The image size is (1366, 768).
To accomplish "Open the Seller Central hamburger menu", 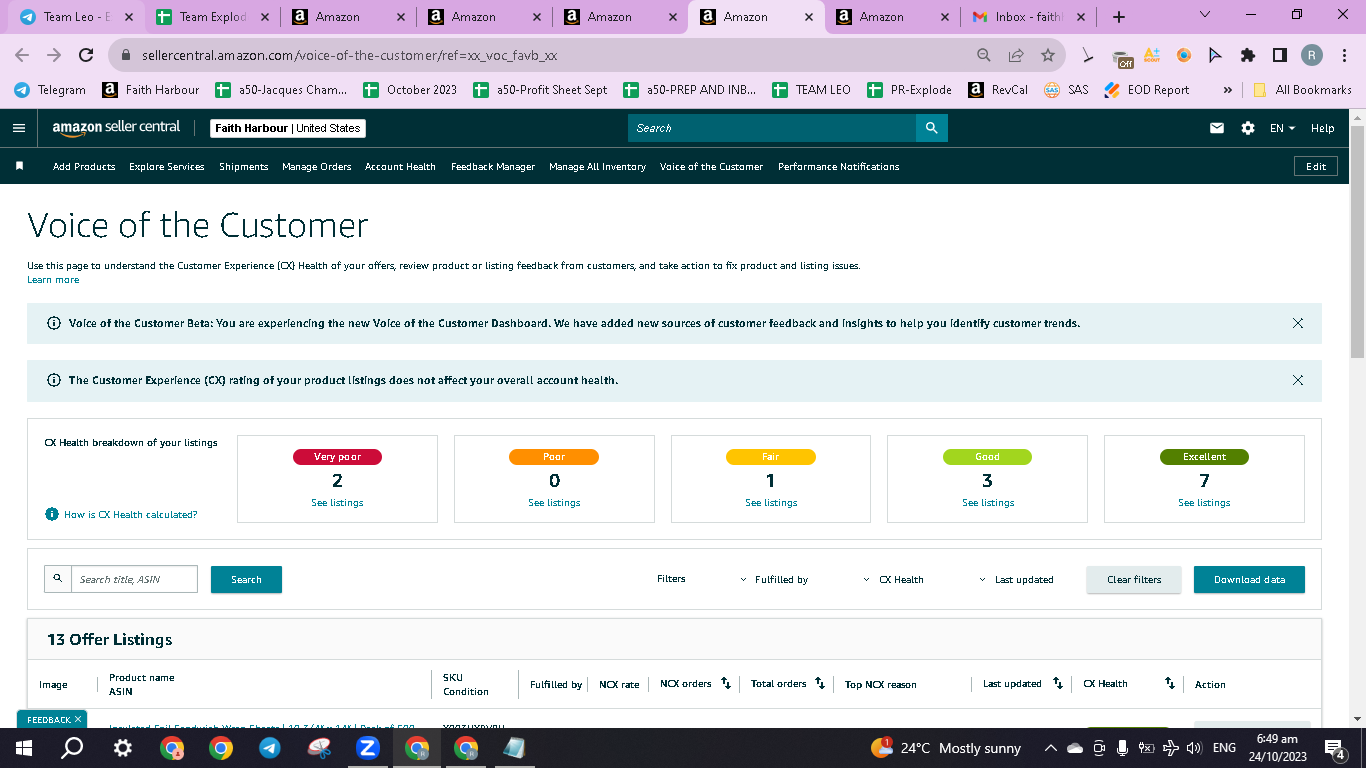I will tap(18, 128).
